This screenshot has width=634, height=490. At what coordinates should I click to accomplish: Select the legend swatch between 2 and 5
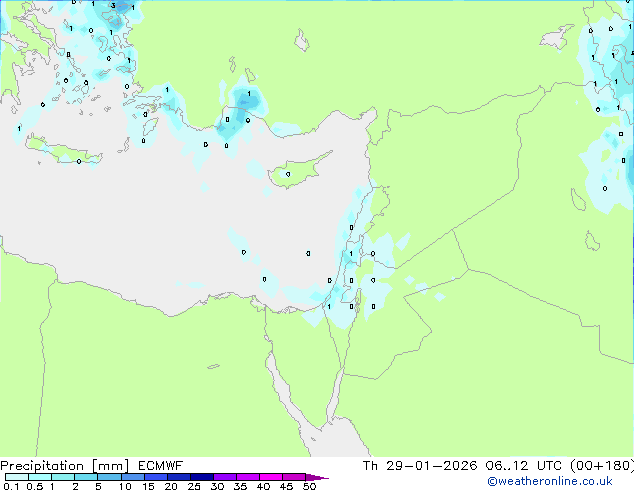click(x=86, y=477)
